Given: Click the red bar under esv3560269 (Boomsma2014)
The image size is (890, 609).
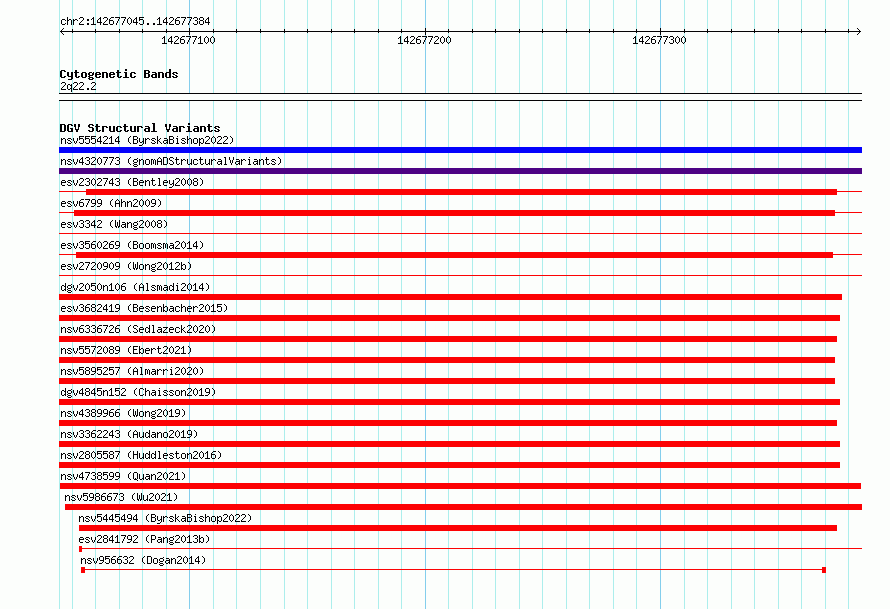Looking at the screenshot, I should point(454,255).
